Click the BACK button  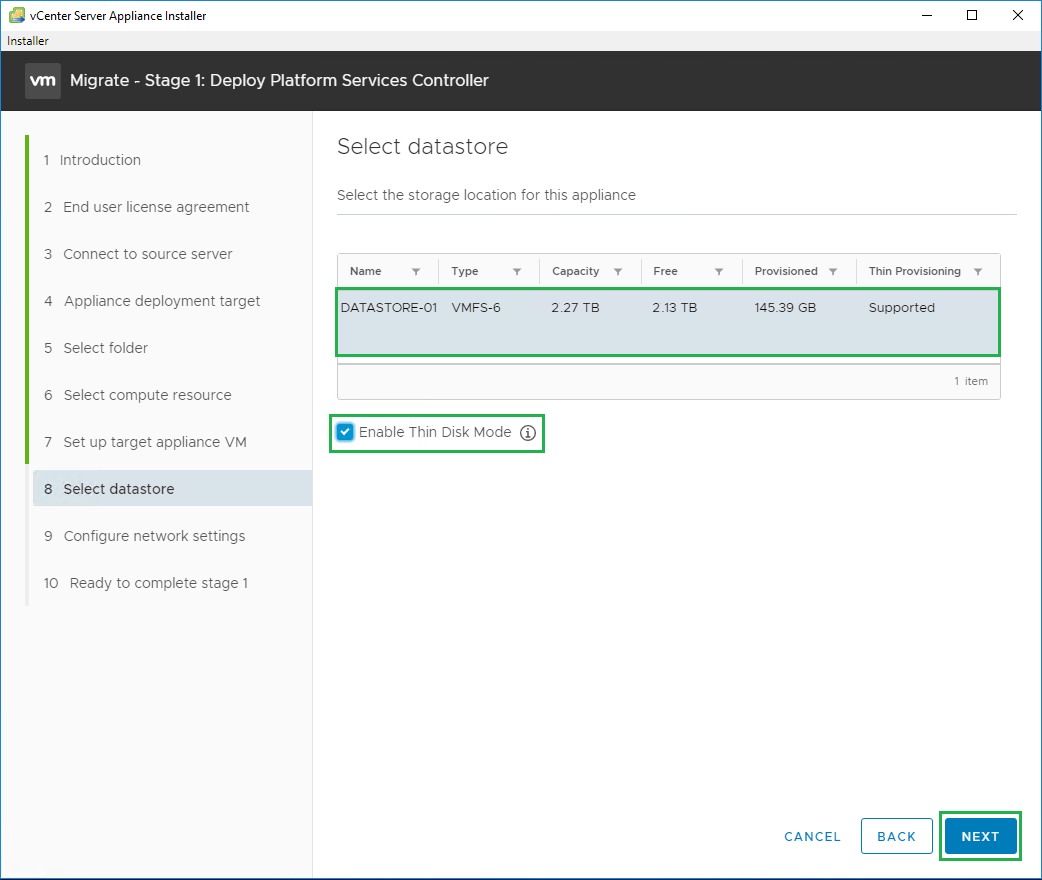896,836
